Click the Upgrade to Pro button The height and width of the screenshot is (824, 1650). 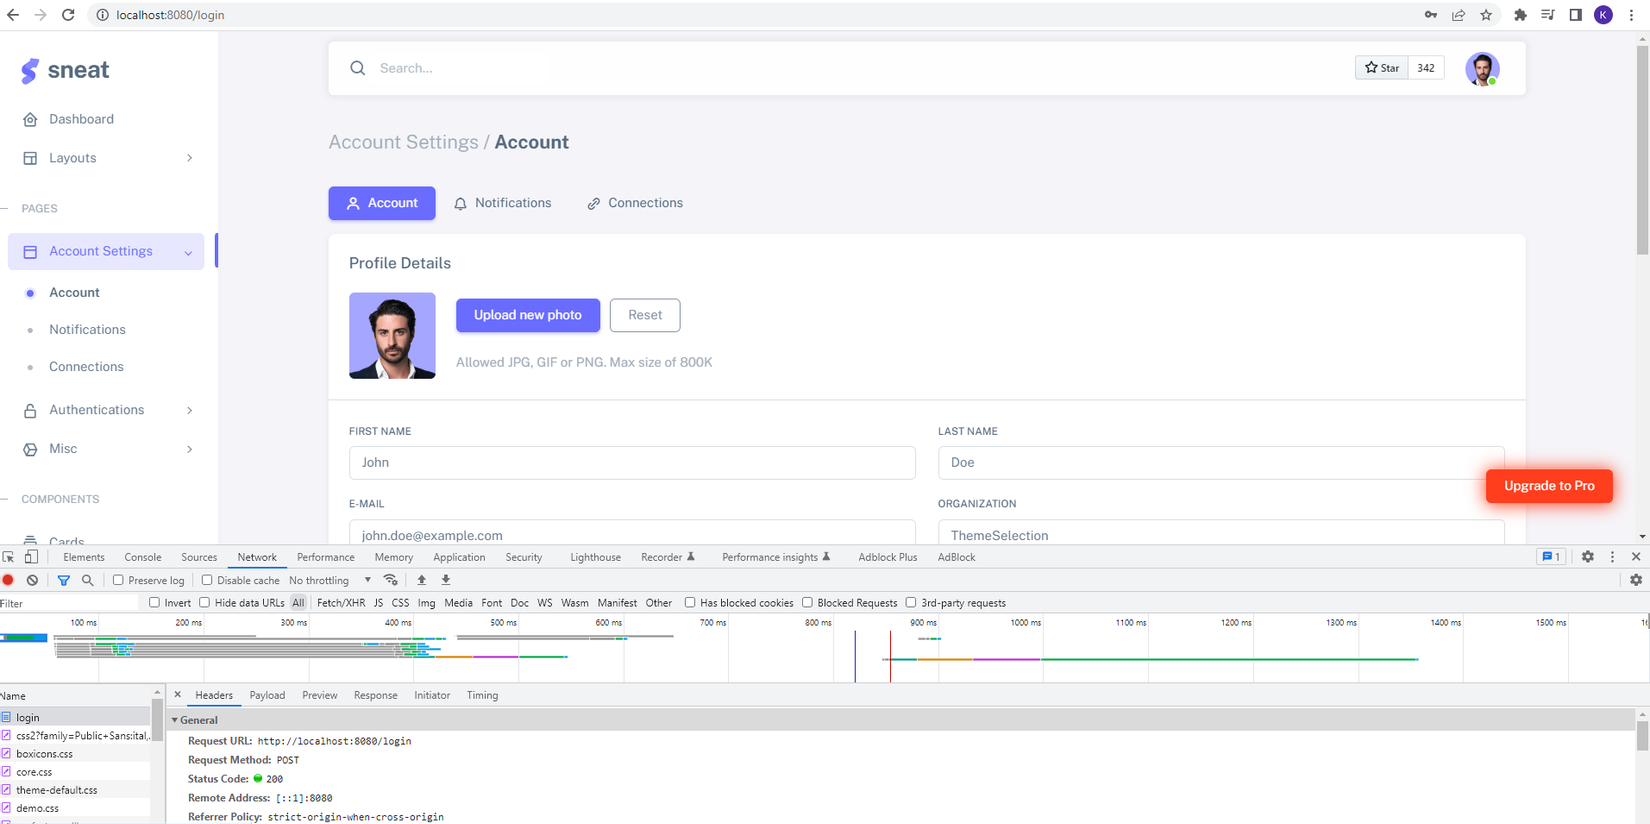click(x=1549, y=486)
